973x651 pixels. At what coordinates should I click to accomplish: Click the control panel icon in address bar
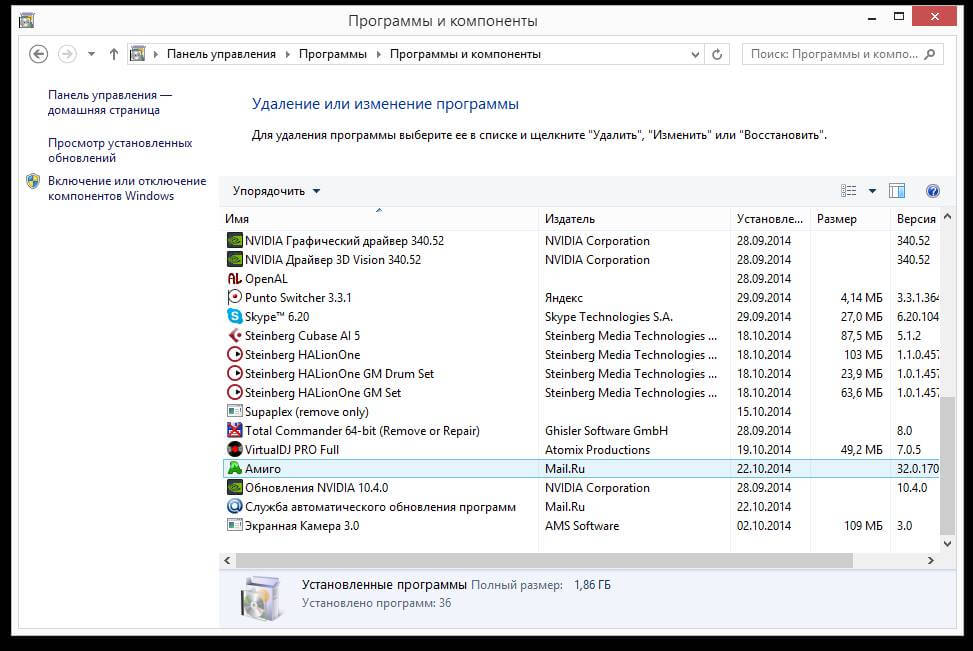[x=137, y=54]
